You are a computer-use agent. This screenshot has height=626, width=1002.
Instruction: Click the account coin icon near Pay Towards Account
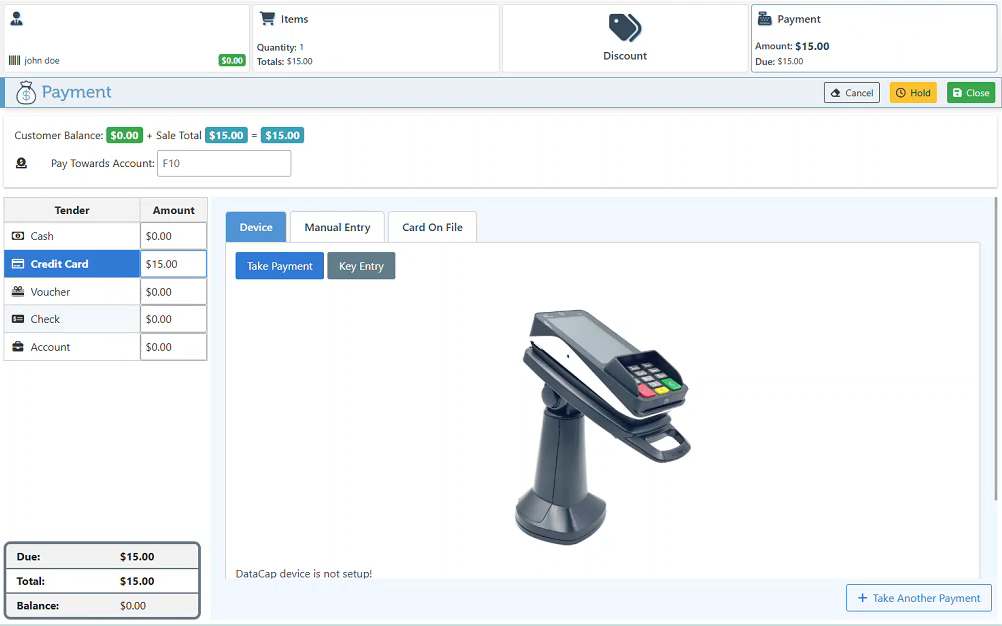[21, 164]
